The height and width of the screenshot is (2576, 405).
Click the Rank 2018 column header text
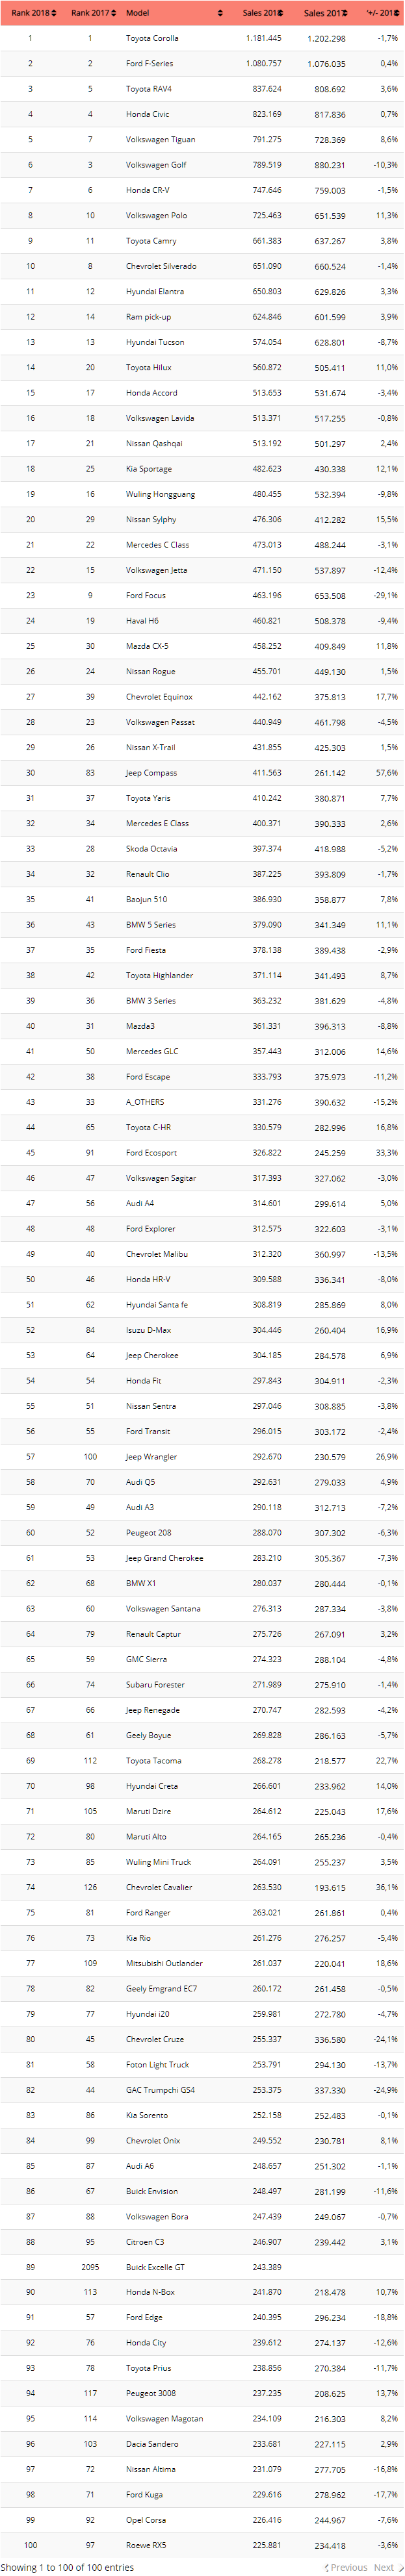[30, 13]
